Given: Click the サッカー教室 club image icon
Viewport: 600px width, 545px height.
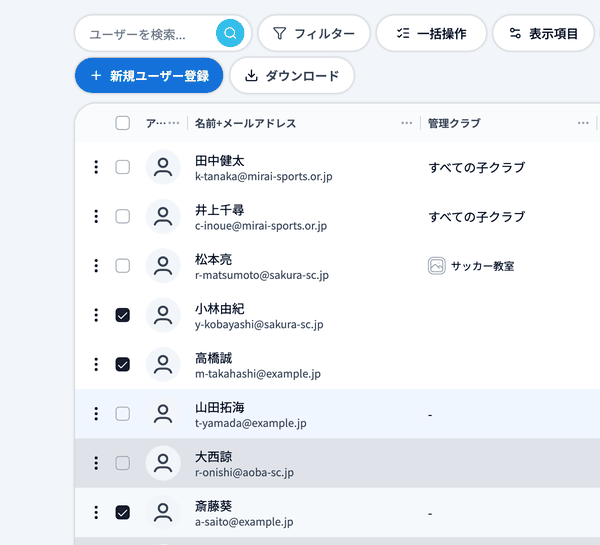Looking at the screenshot, I should (x=437, y=266).
